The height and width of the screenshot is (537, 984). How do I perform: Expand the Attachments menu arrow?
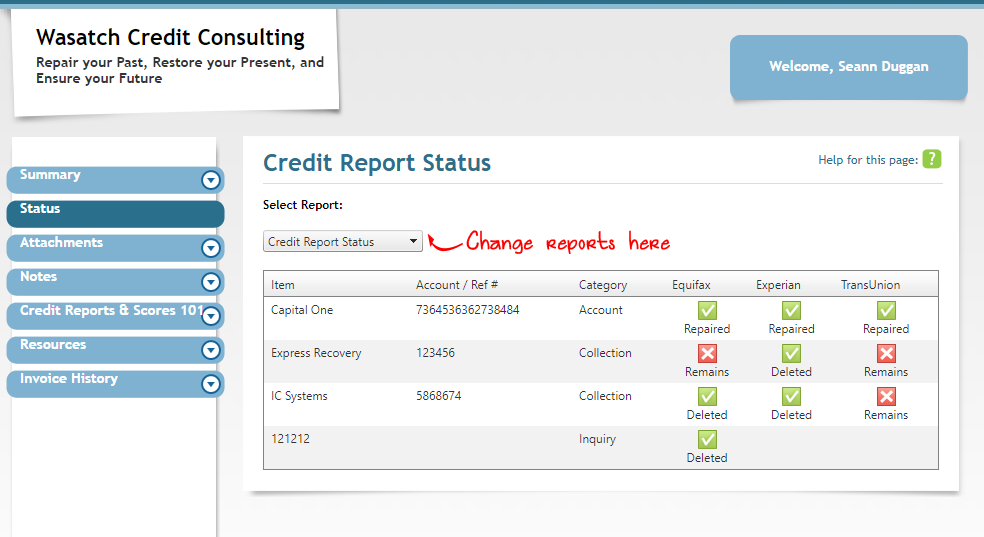coord(211,248)
